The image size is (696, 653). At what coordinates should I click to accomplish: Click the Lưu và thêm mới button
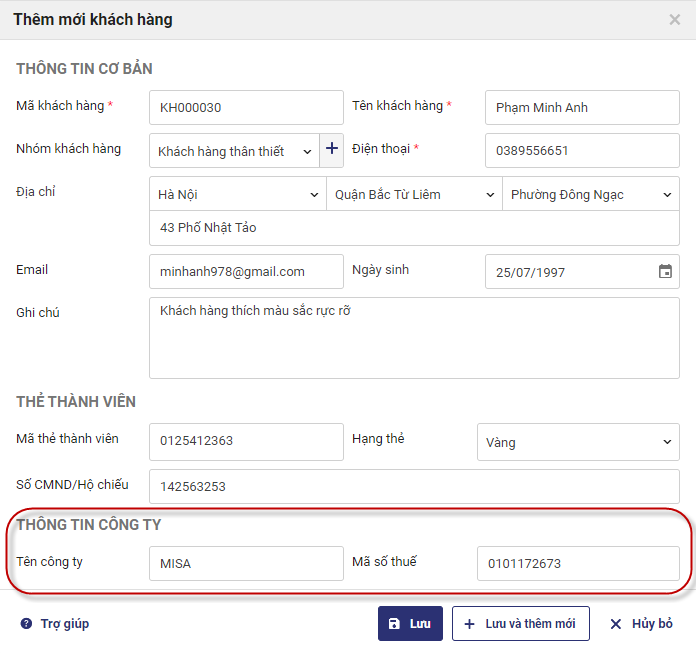click(x=520, y=623)
